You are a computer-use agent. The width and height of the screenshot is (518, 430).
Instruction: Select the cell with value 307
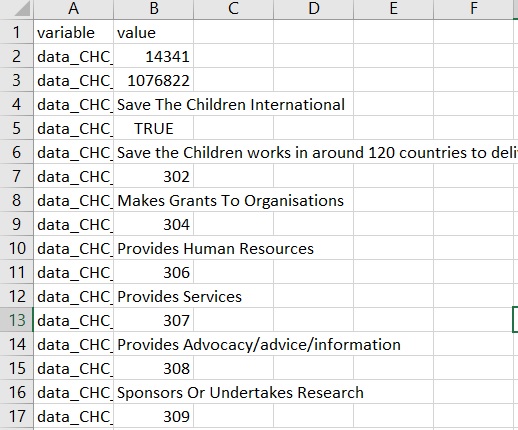(x=154, y=320)
